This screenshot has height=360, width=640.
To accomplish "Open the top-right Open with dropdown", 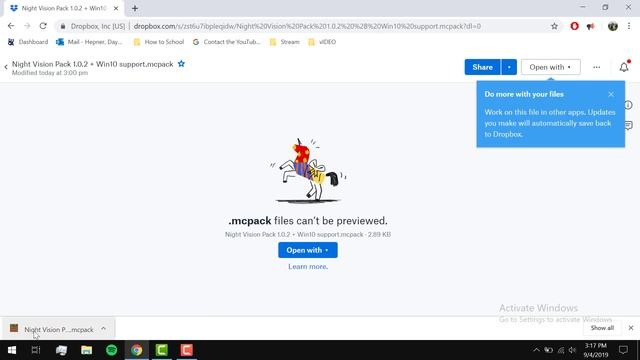I will click(550, 67).
